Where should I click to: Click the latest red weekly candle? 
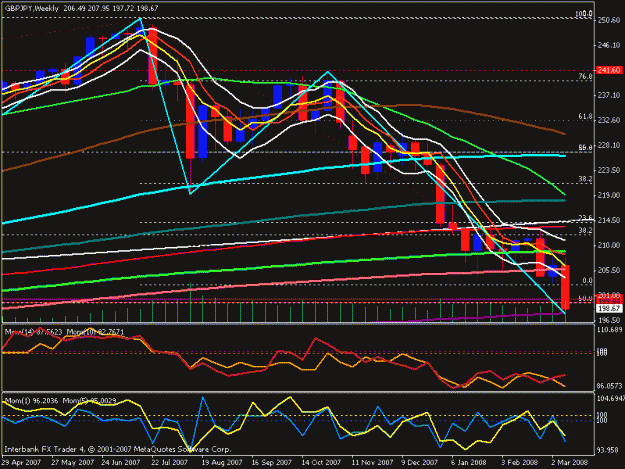point(565,287)
